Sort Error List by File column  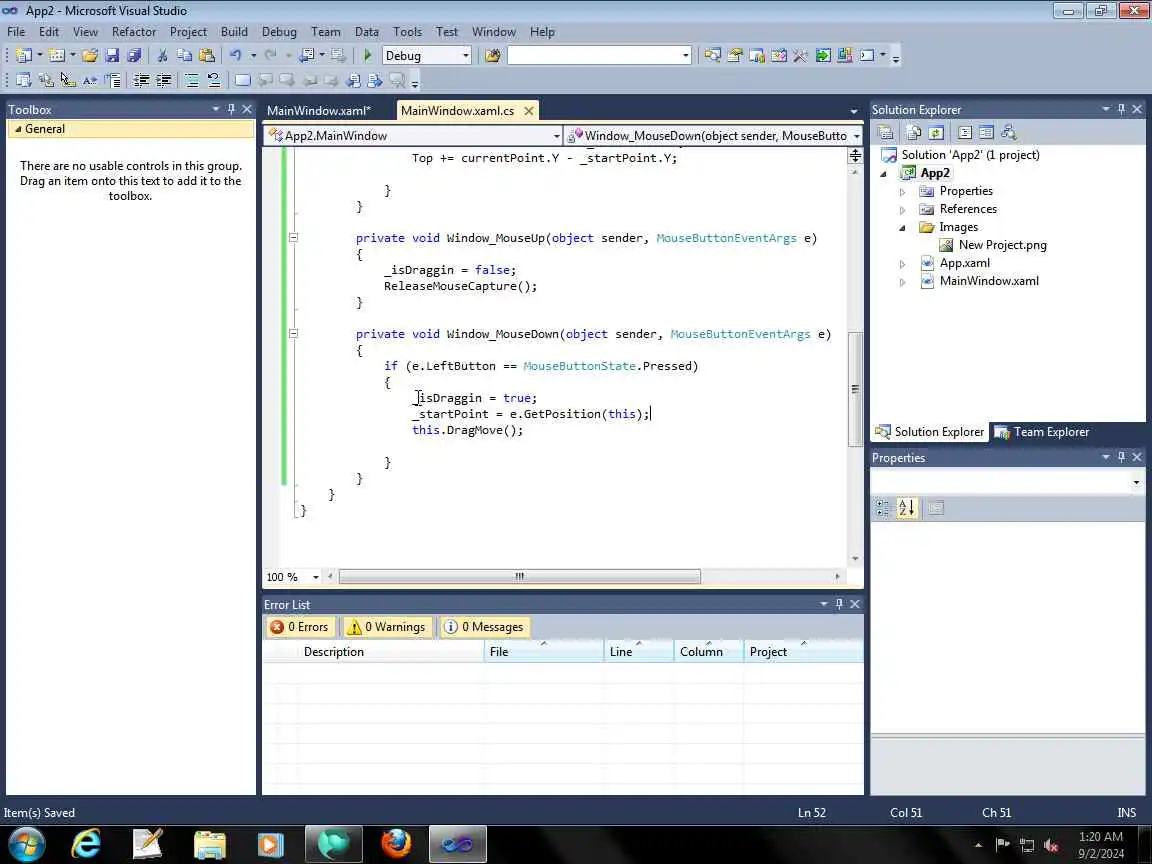[544, 652]
